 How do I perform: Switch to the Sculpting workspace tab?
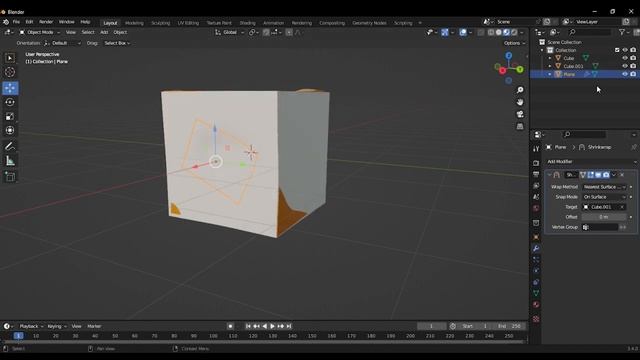pos(160,23)
